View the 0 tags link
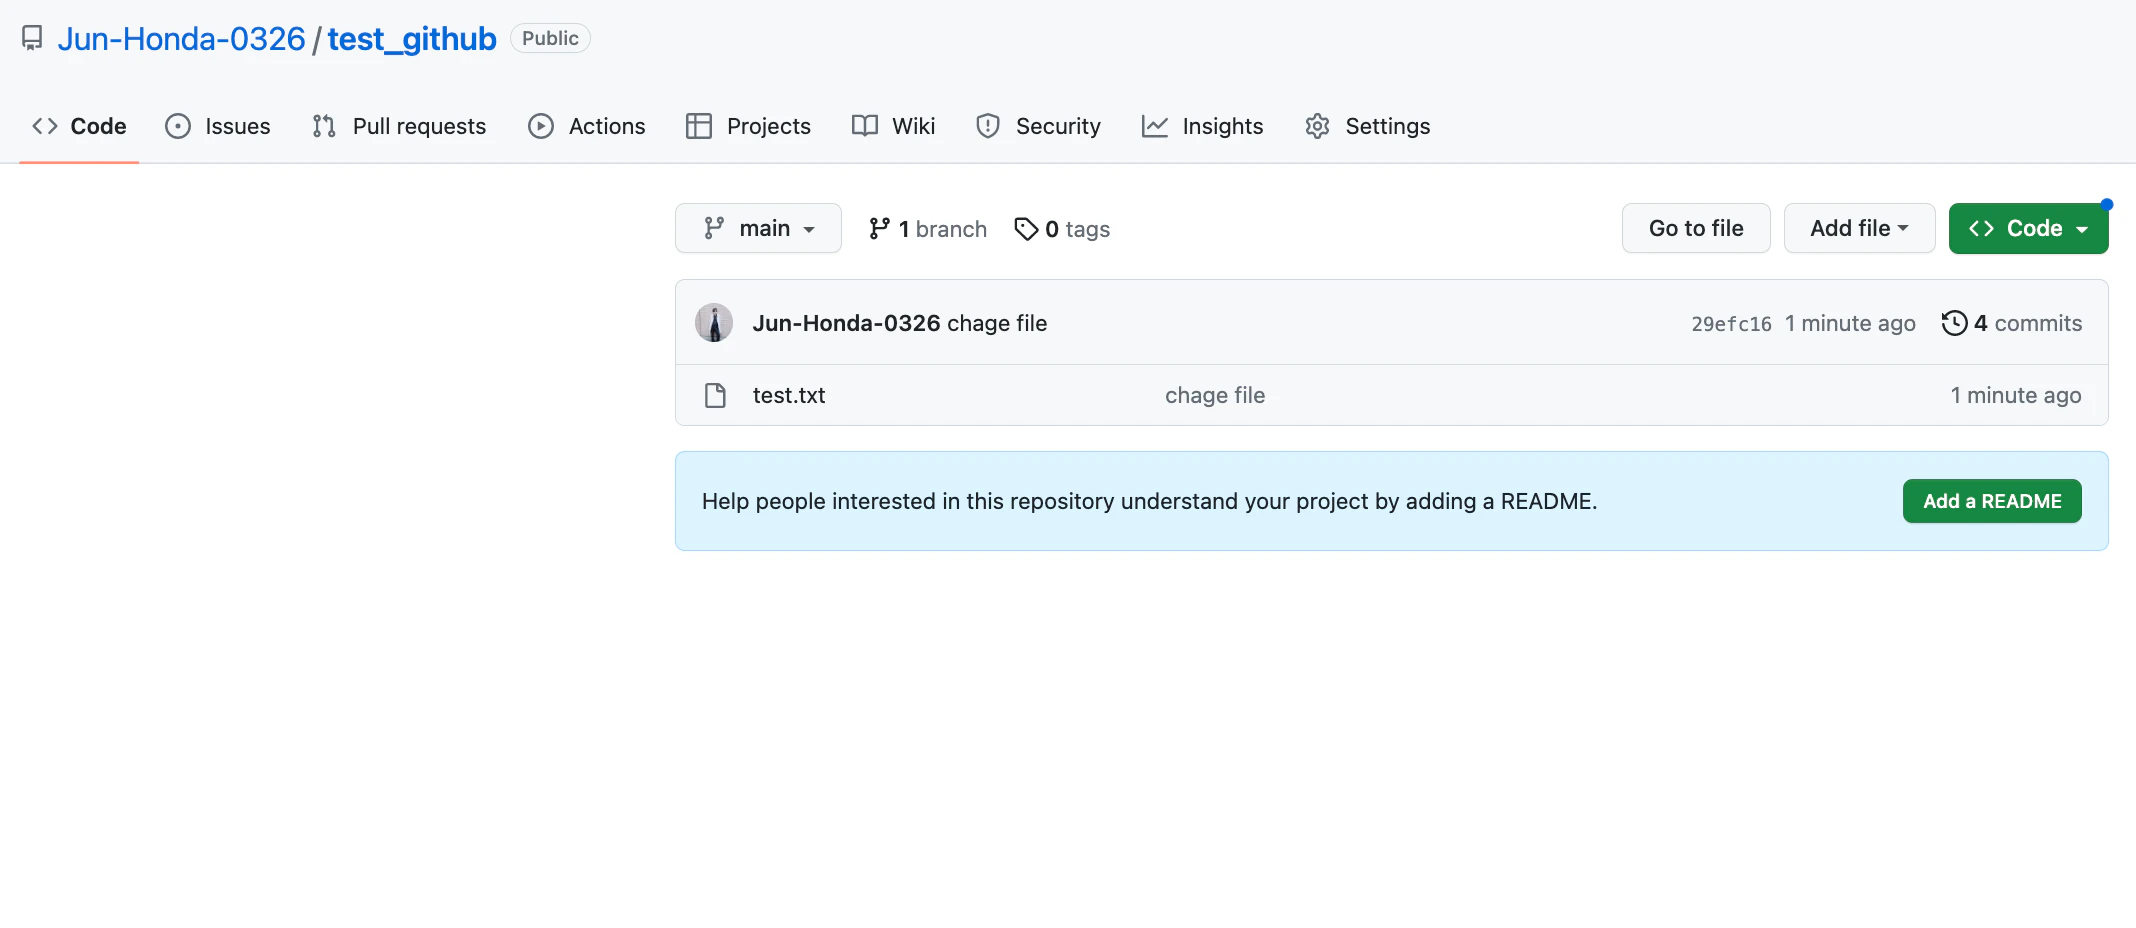The image size is (2136, 928). coord(1062,229)
